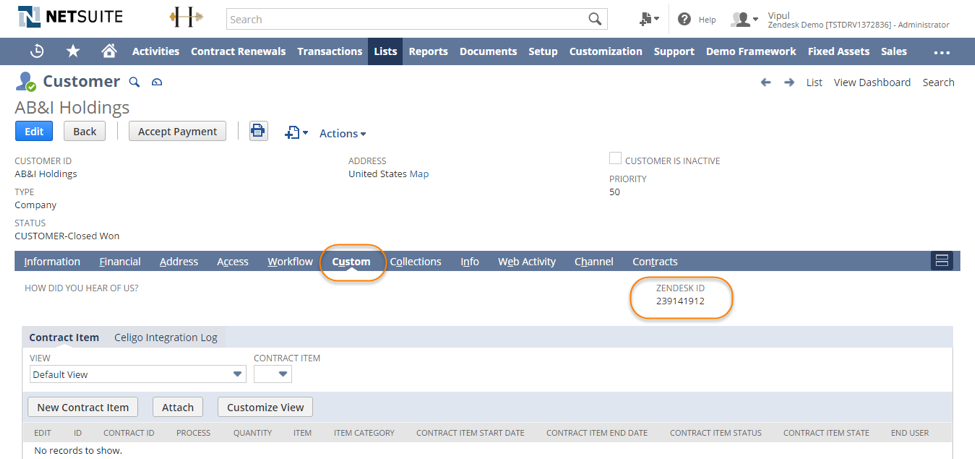Switch to the Information subtab
The width and height of the screenshot is (975, 459).
tap(52, 261)
